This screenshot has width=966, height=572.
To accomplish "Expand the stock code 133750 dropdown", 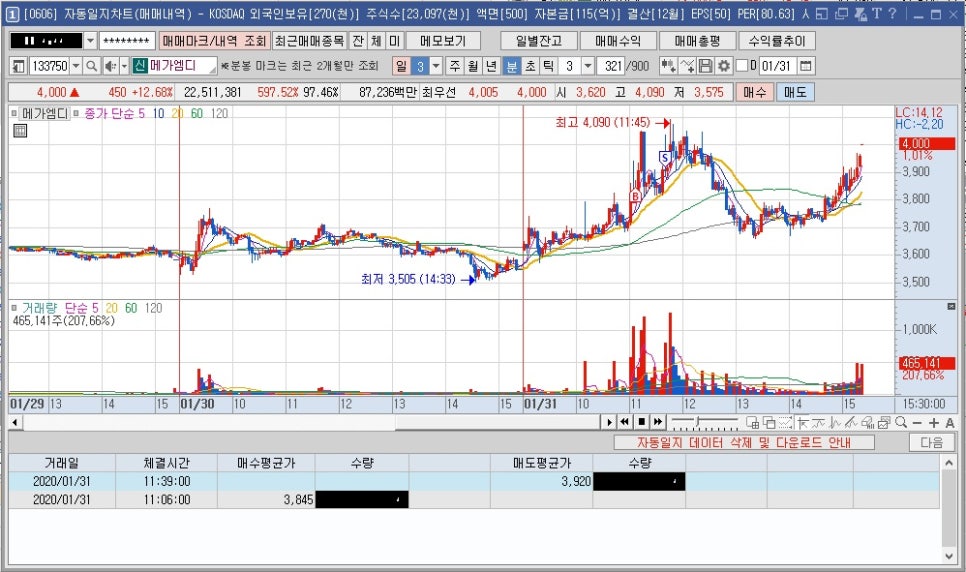I will coord(76,66).
